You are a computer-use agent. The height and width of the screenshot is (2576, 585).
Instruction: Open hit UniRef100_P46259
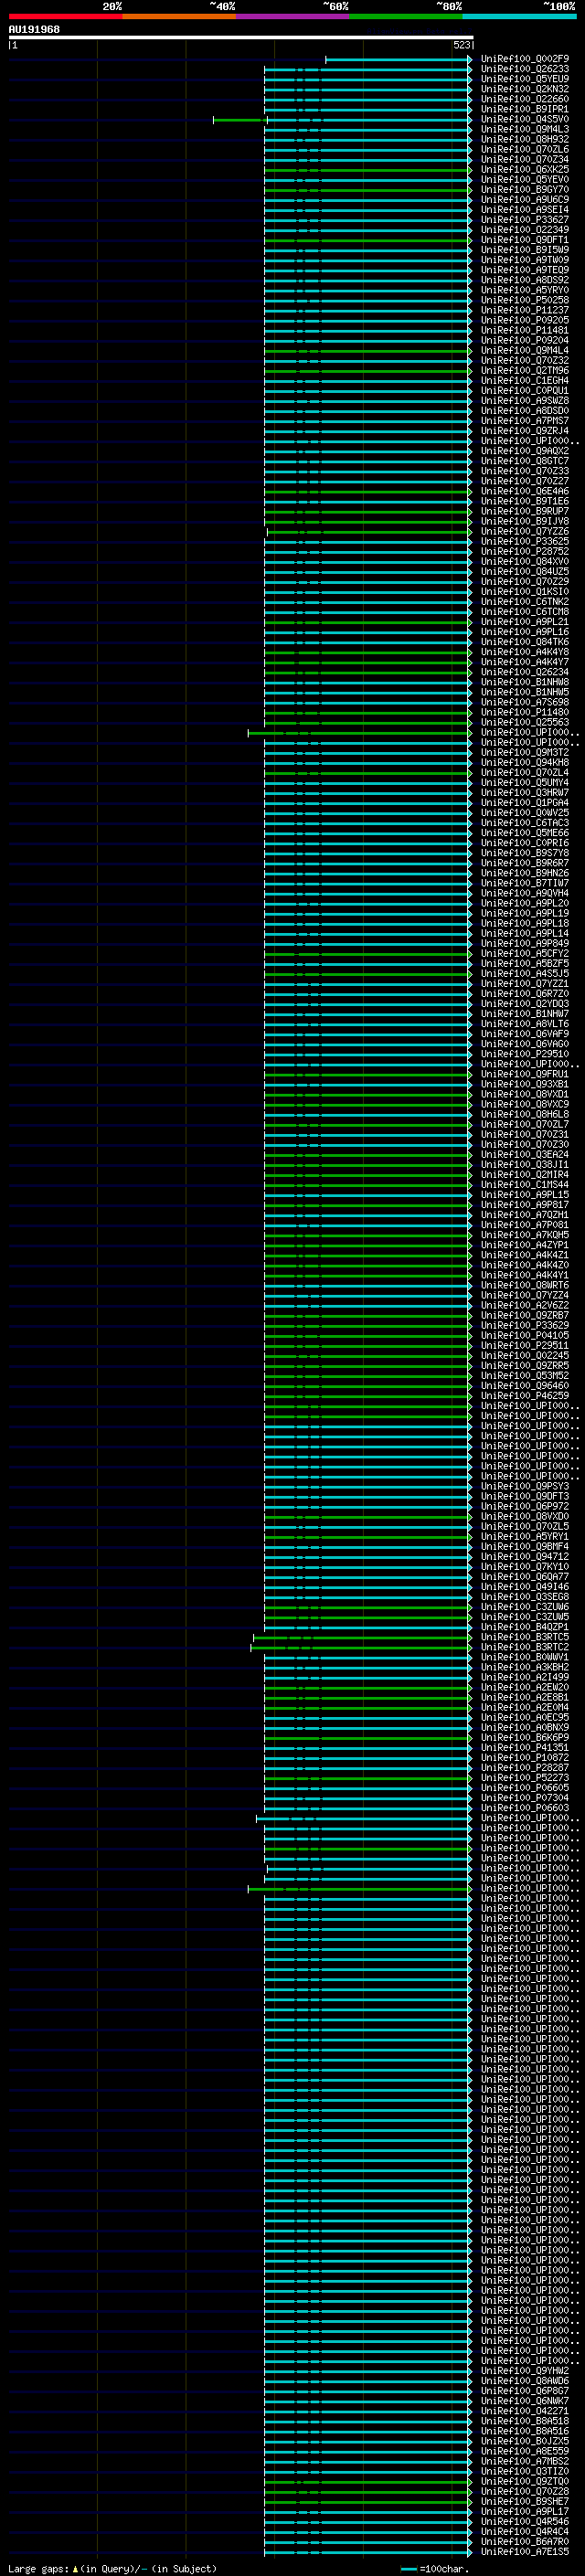click(x=525, y=1396)
